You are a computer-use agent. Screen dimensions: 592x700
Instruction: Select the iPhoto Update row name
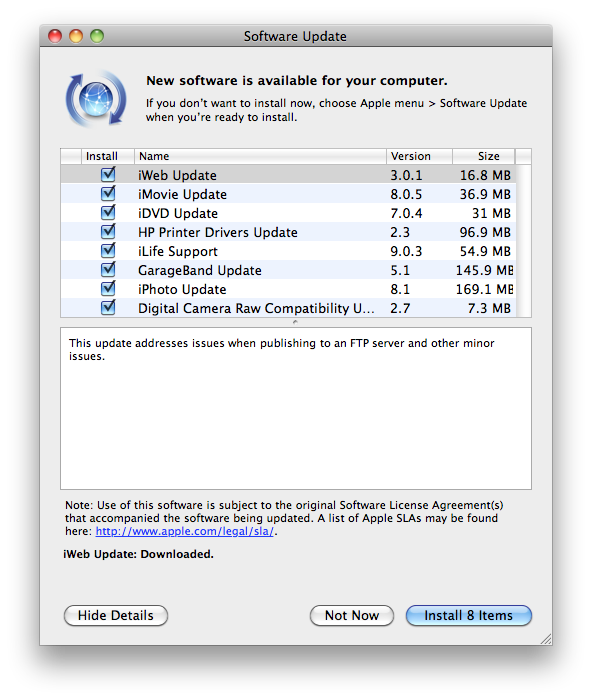coord(182,289)
